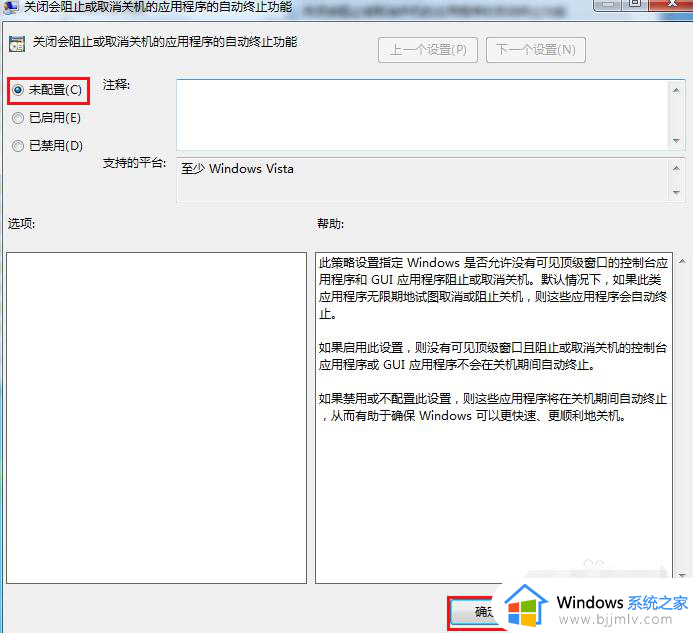The height and width of the screenshot is (633, 693).
Task: Click the 至少 Windows Vista text
Action: (237, 169)
